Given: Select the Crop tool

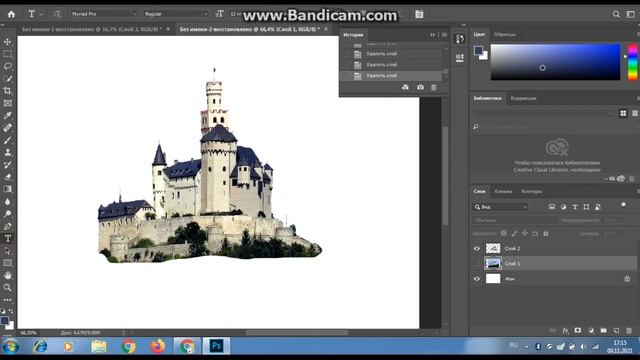Looking at the screenshot, I should 7,91.
